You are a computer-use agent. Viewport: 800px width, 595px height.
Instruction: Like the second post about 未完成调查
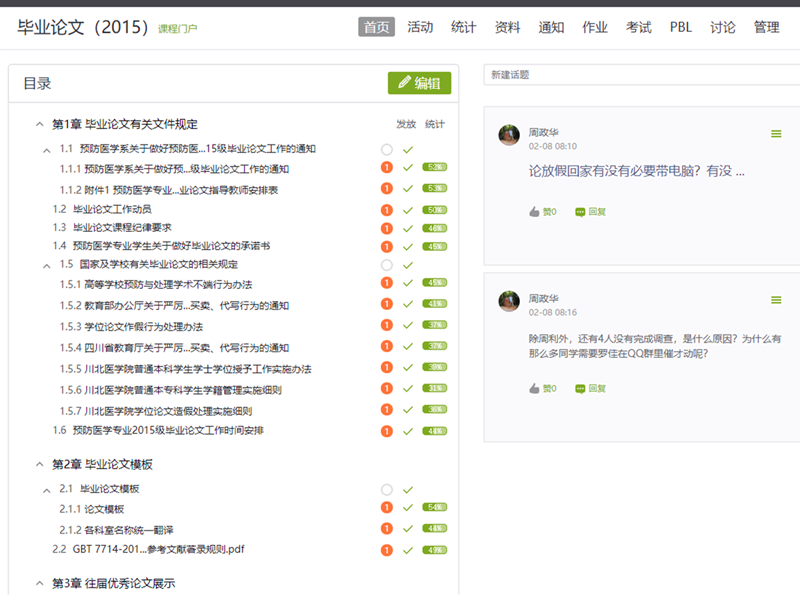click(535, 388)
